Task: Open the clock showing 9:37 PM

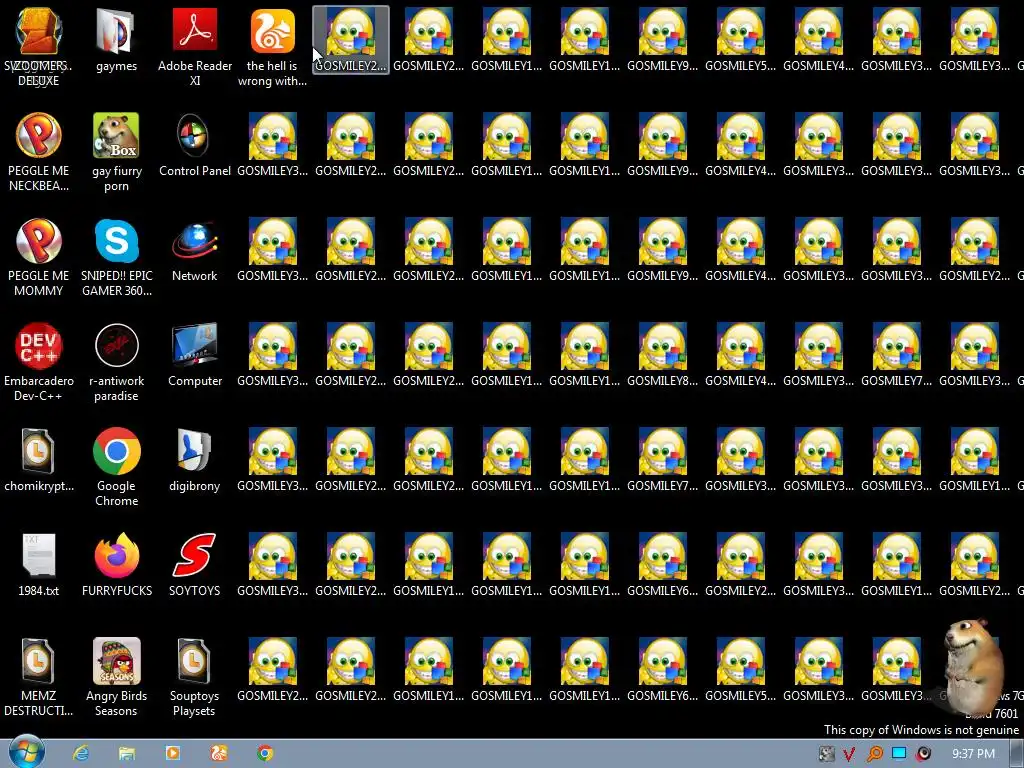Action: point(973,754)
